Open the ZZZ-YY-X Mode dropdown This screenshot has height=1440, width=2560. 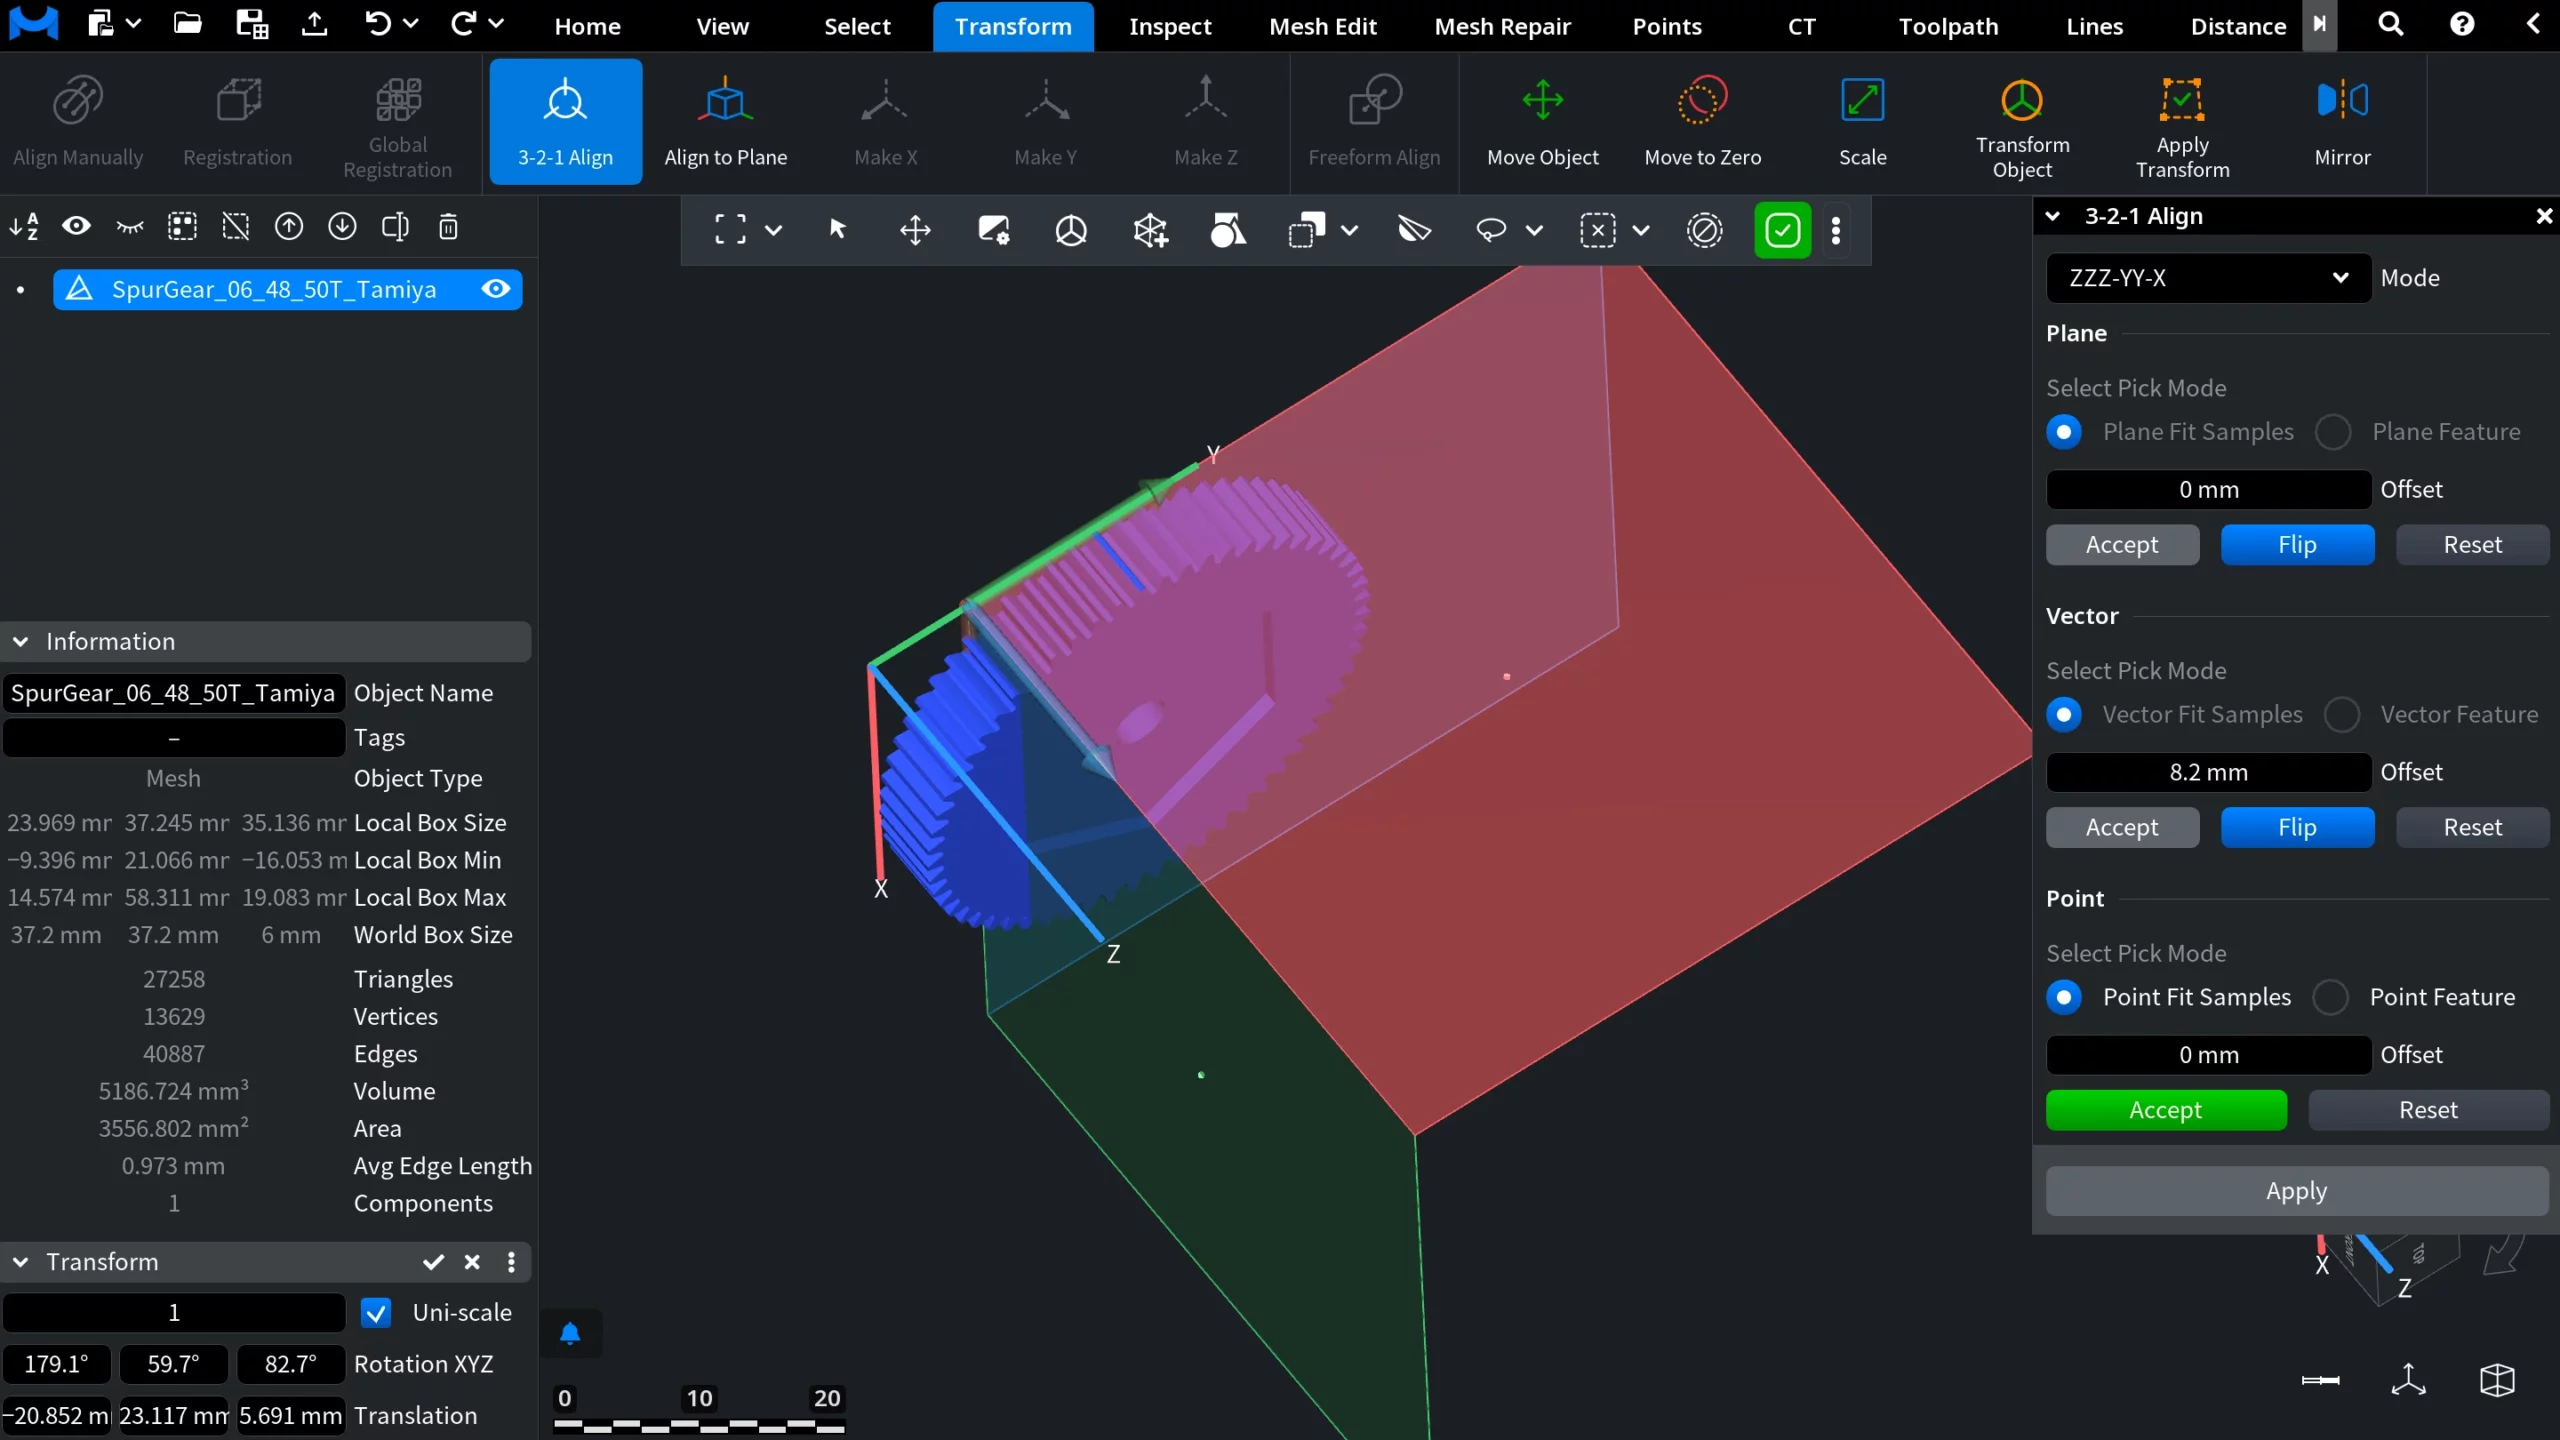[x=2208, y=278]
